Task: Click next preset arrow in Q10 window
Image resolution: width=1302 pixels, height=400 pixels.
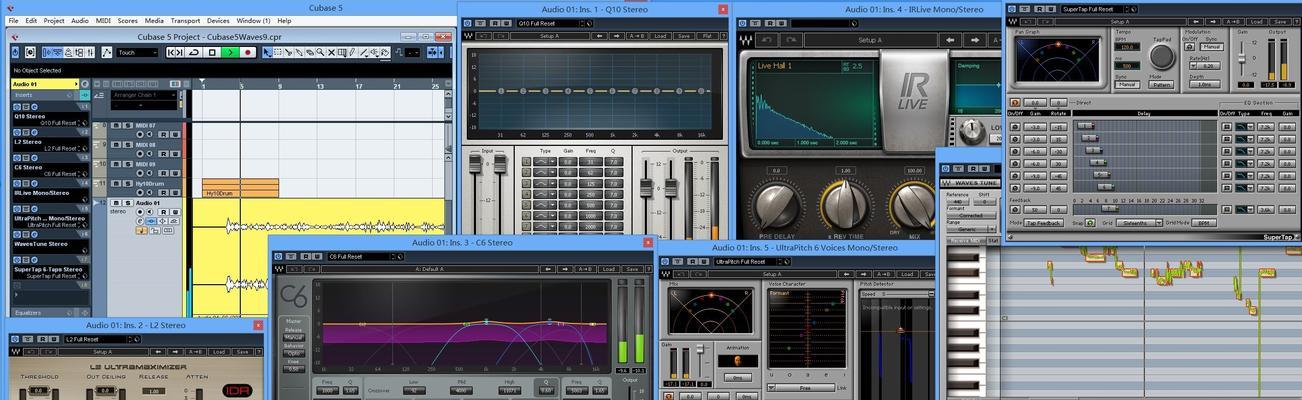Action: click(x=616, y=35)
